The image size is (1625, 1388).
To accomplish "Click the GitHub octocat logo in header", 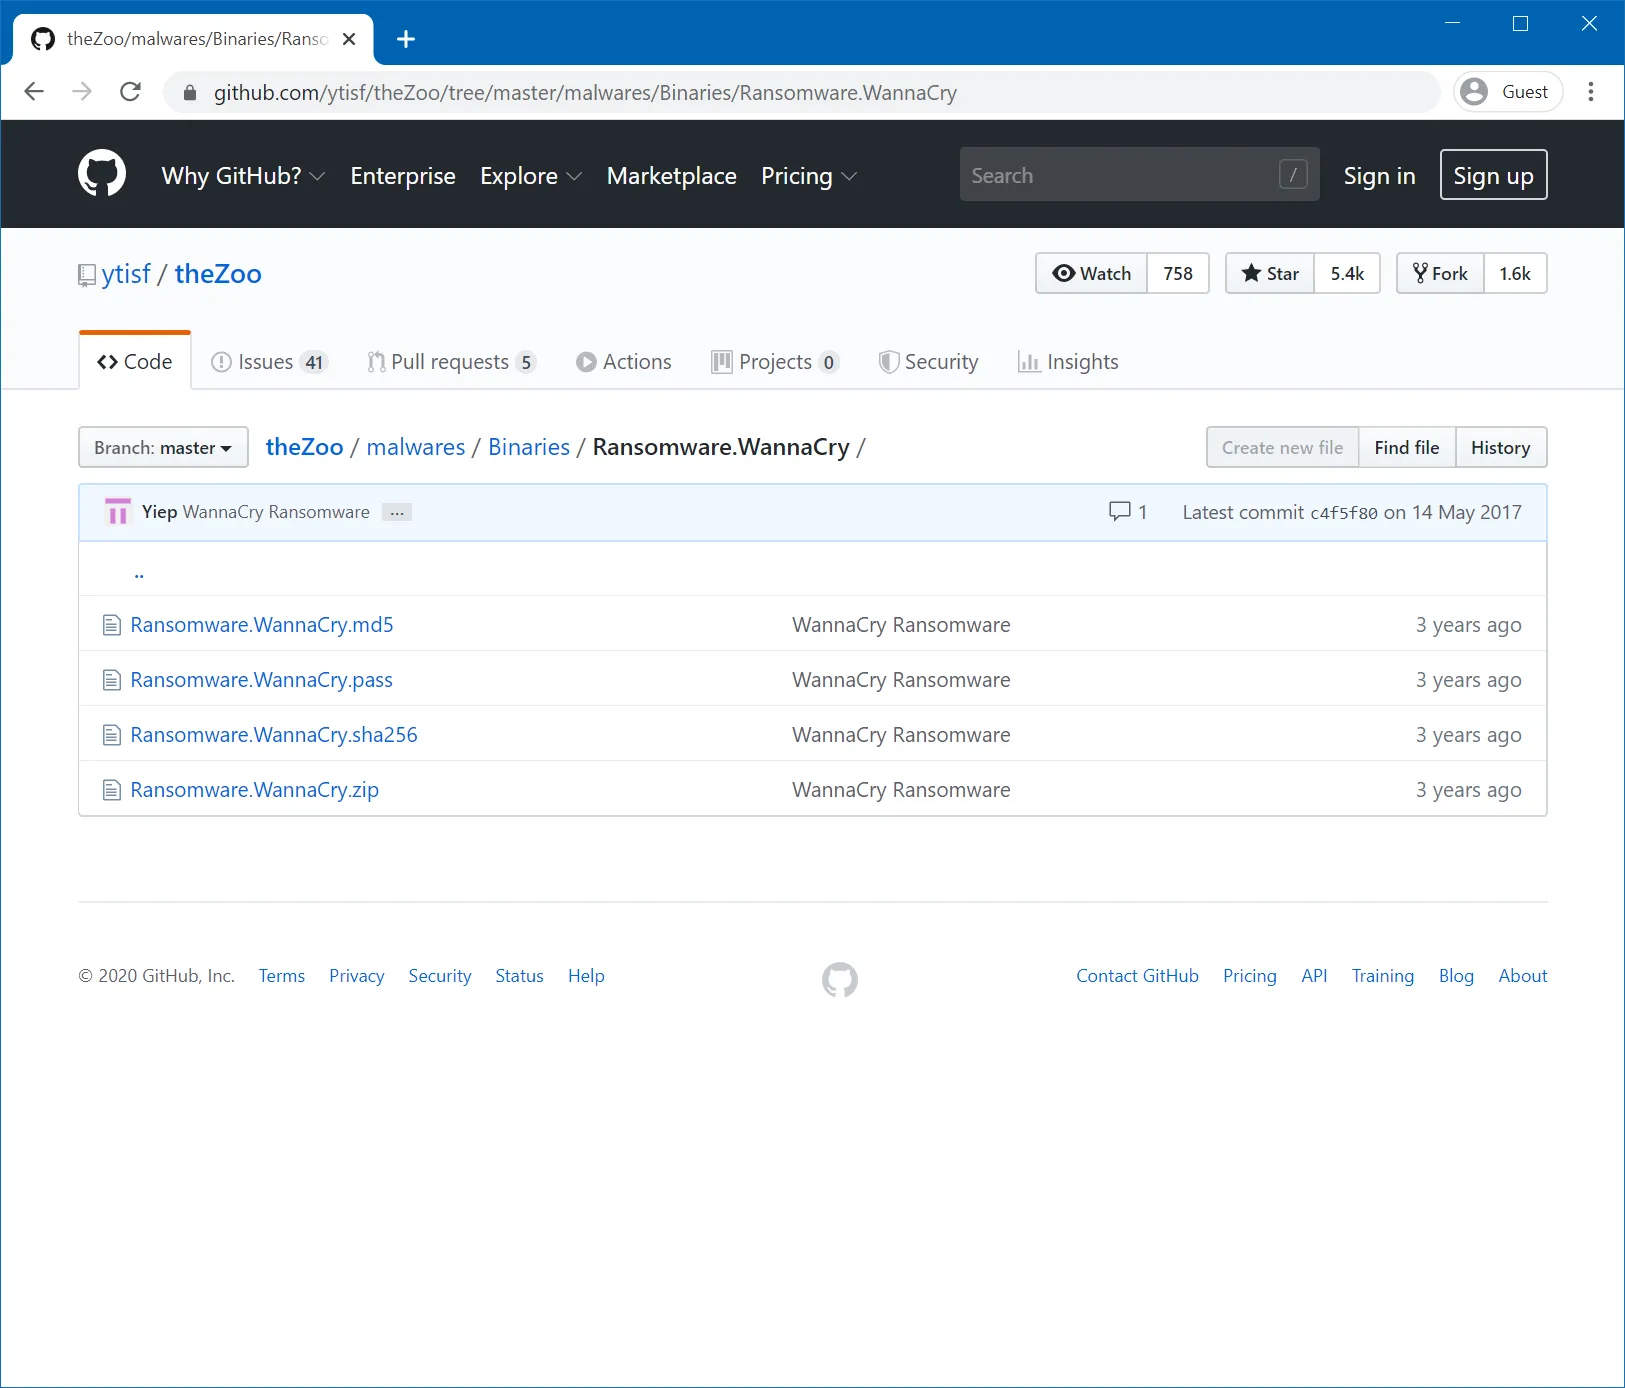I will [x=102, y=174].
